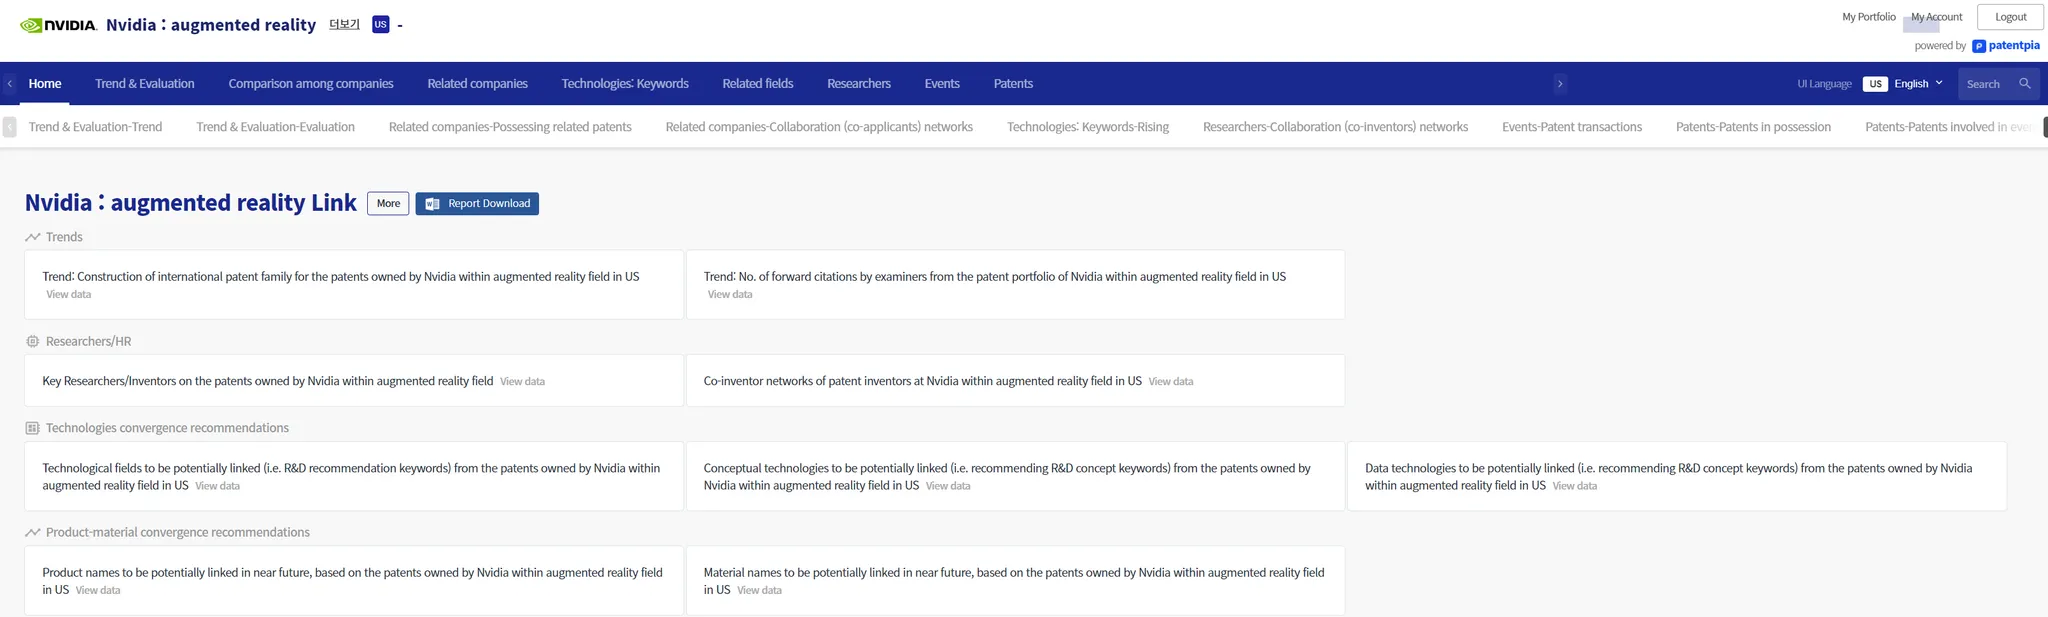This screenshot has width=2048, height=617.
Task: Click the Technologies convergence section icon
Action: 33,428
